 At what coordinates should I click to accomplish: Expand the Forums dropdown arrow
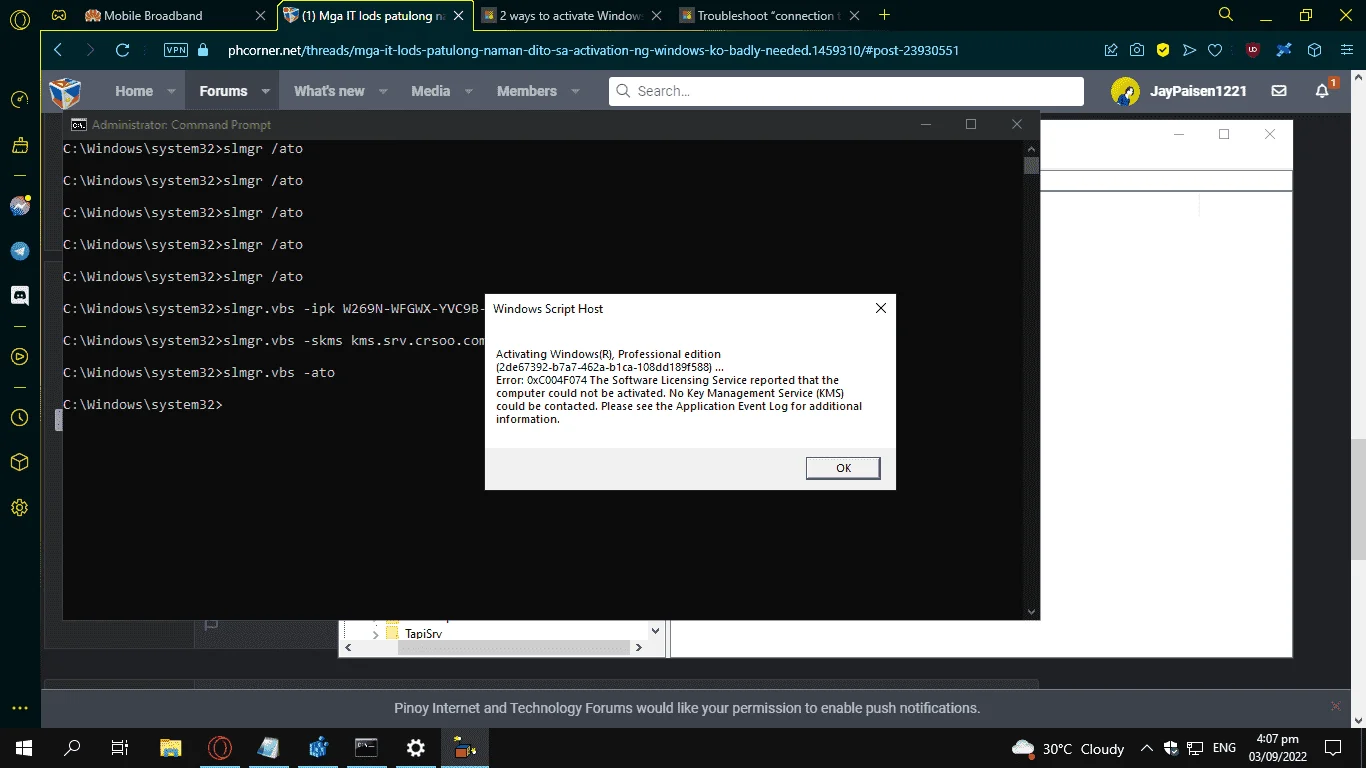[265, 91]
